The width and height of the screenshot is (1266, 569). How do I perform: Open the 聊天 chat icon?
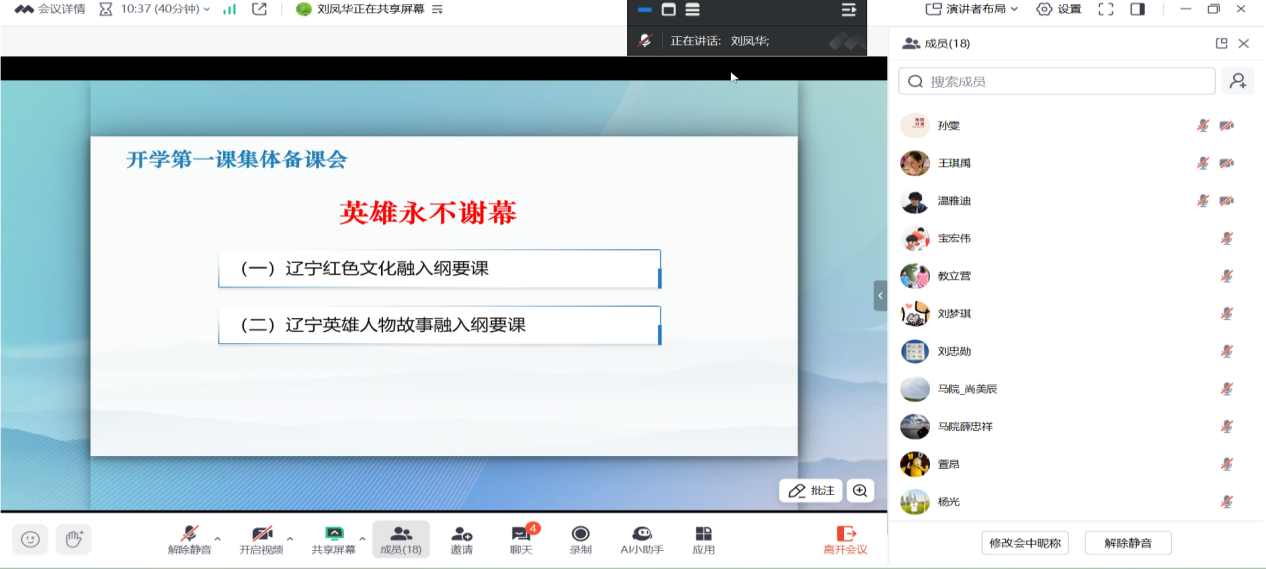520,539
